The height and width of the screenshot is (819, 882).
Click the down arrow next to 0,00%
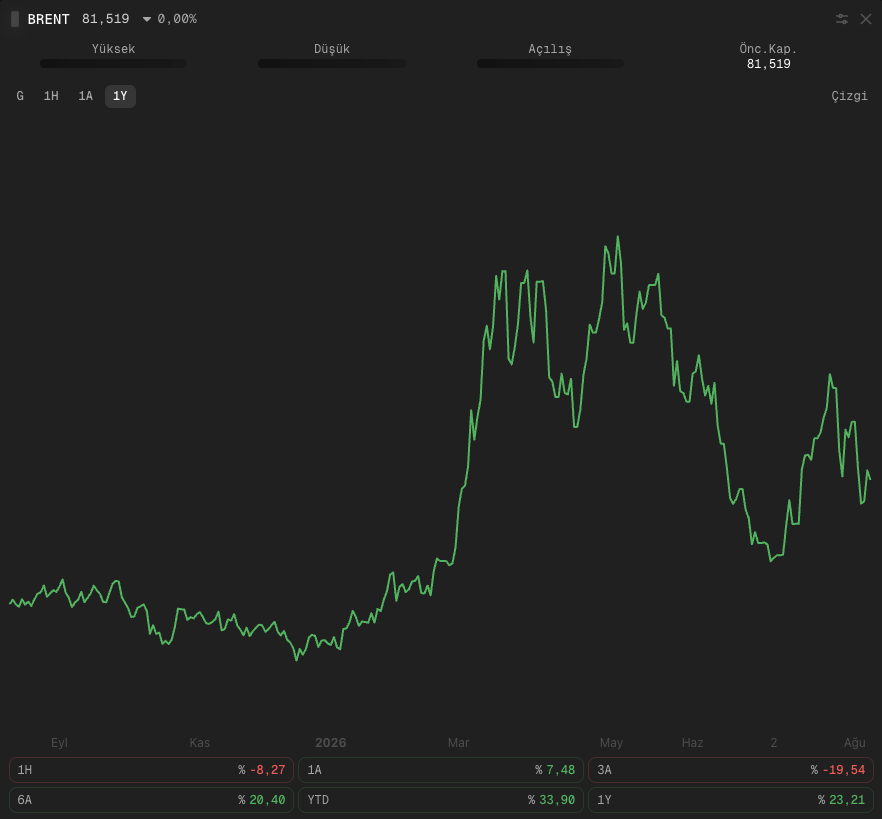(x=147, y=19)
